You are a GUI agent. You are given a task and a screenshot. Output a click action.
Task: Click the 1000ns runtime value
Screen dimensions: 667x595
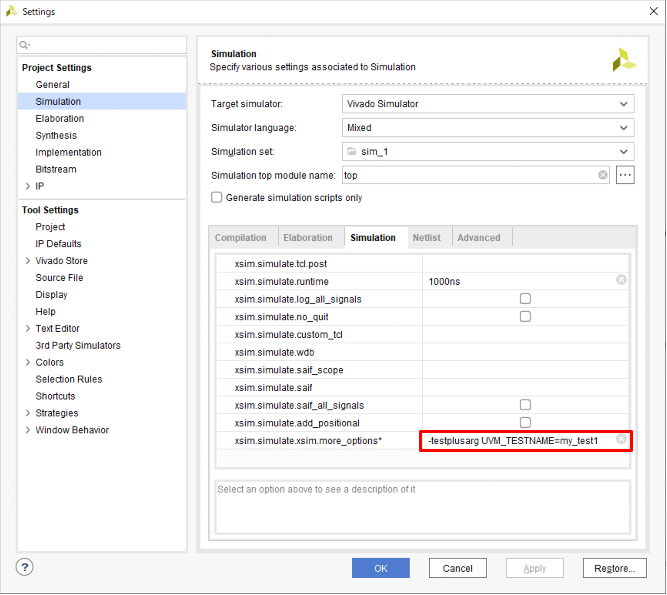[x=445, y=282]
